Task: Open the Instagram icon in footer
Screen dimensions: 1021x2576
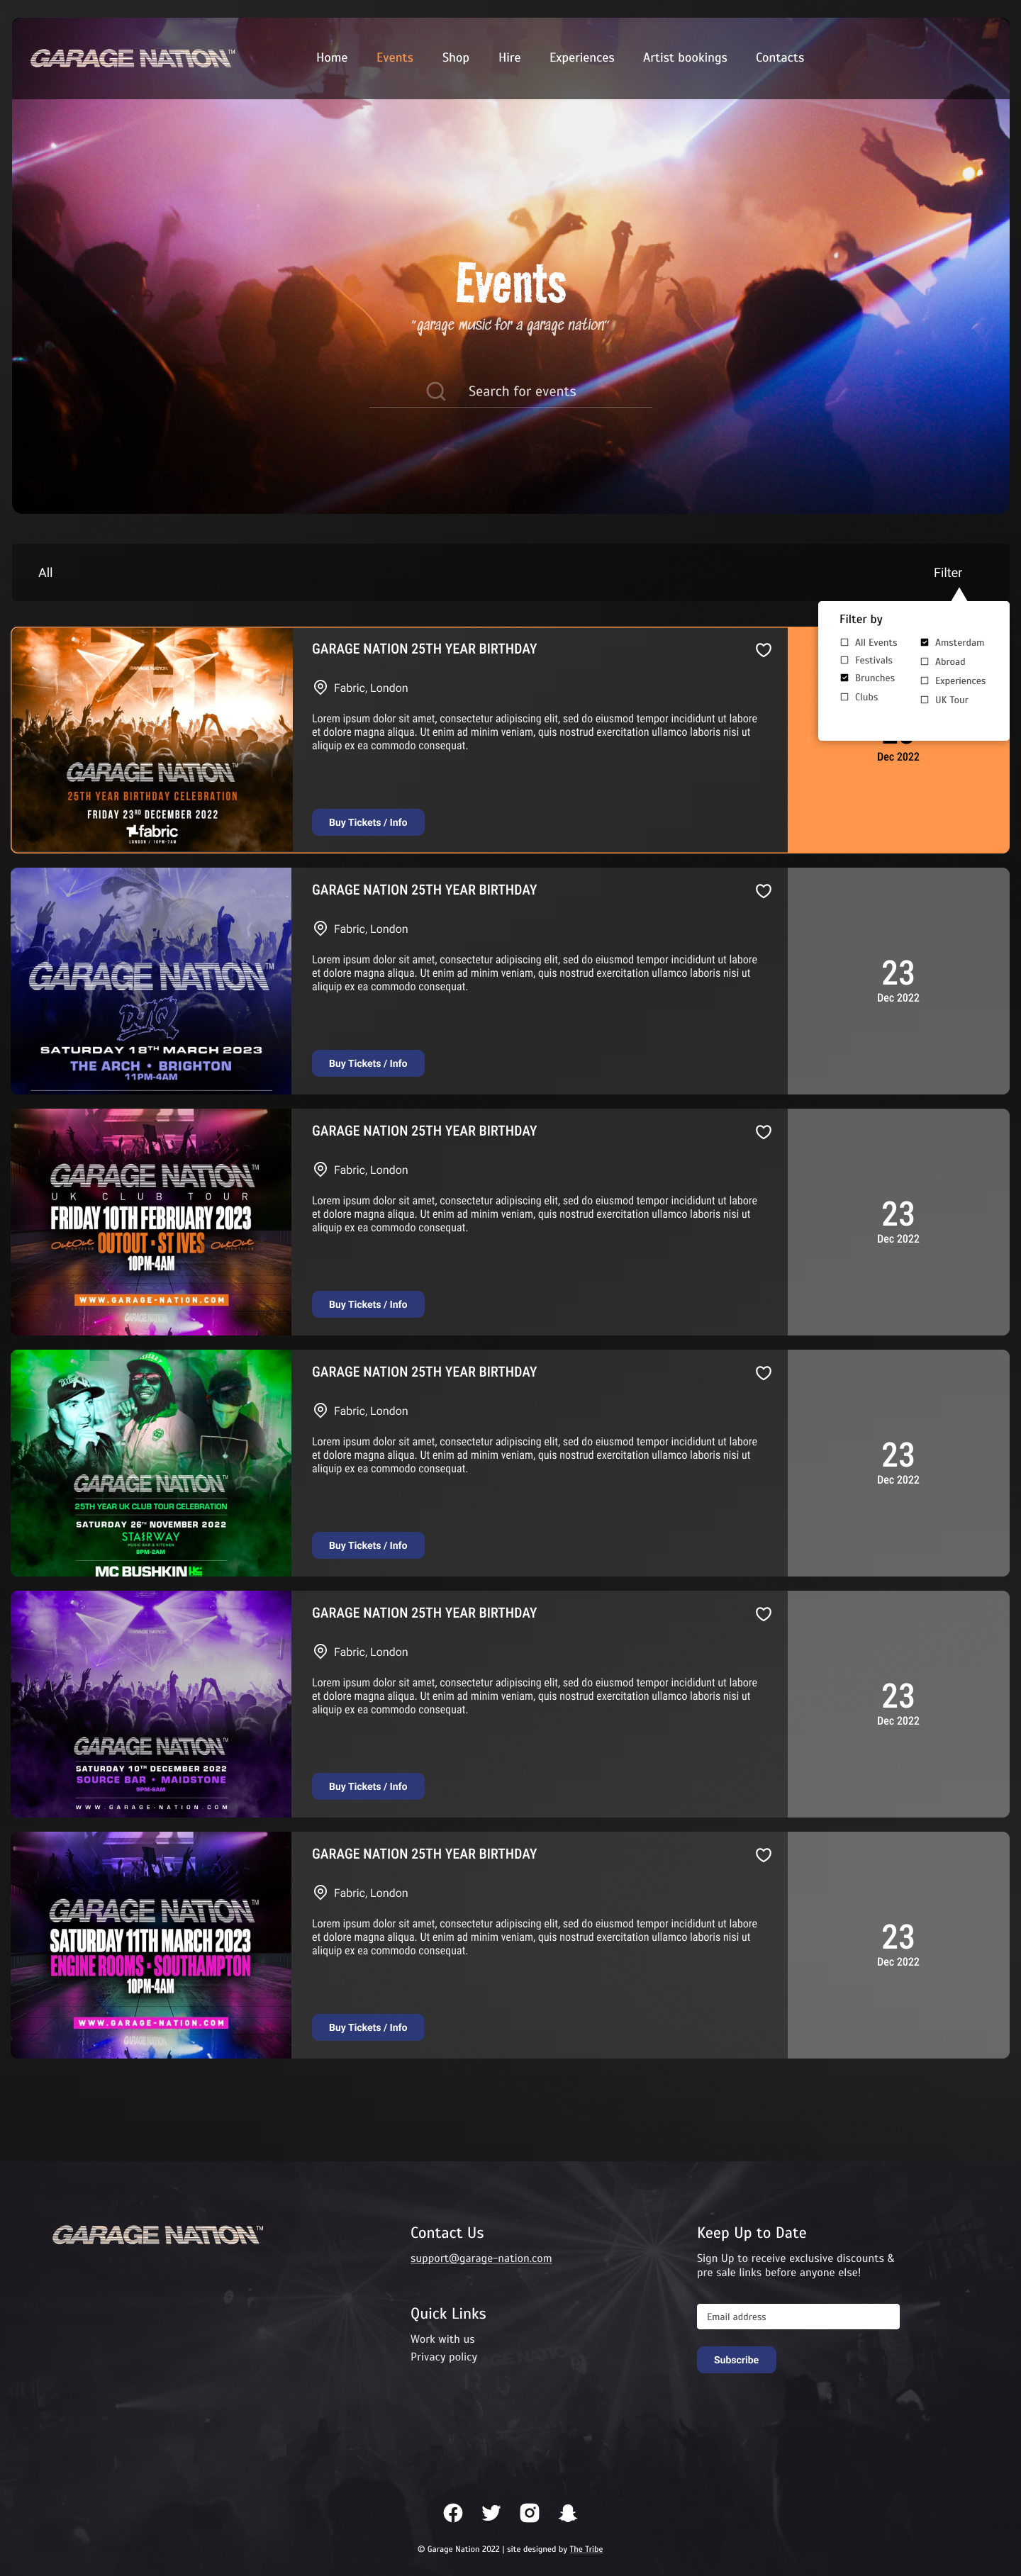Action: coord(530,2512)
